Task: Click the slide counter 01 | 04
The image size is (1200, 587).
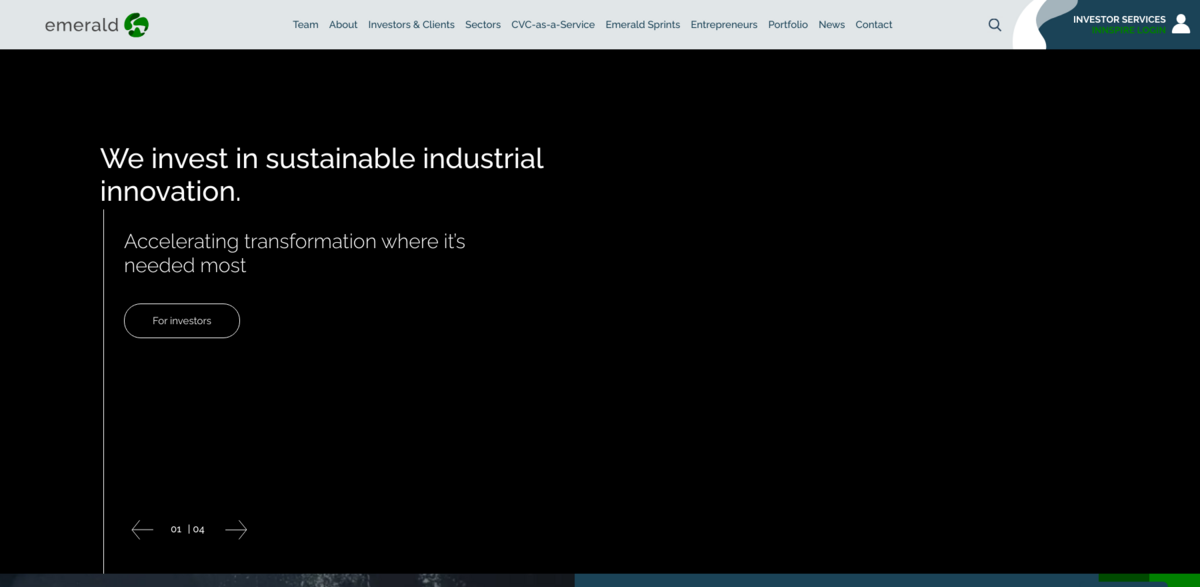Action: coord(187,530)
